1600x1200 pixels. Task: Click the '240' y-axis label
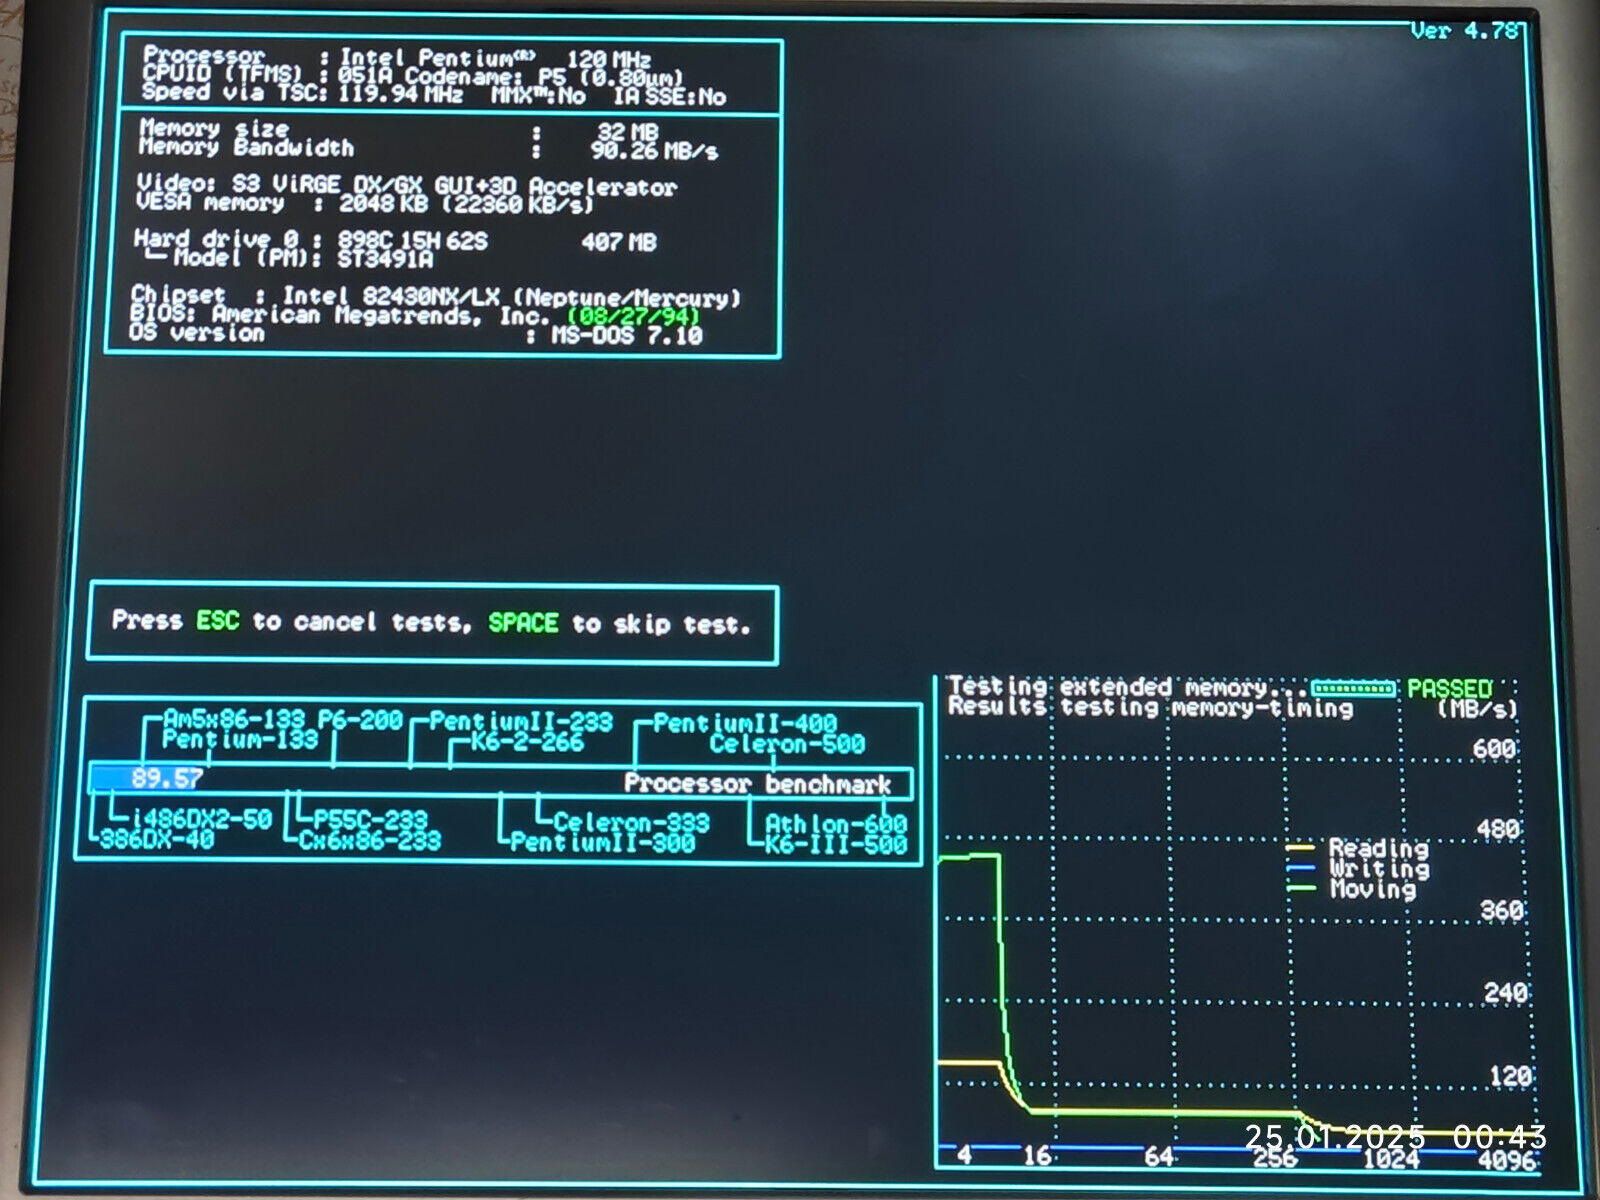(1505, 993)
